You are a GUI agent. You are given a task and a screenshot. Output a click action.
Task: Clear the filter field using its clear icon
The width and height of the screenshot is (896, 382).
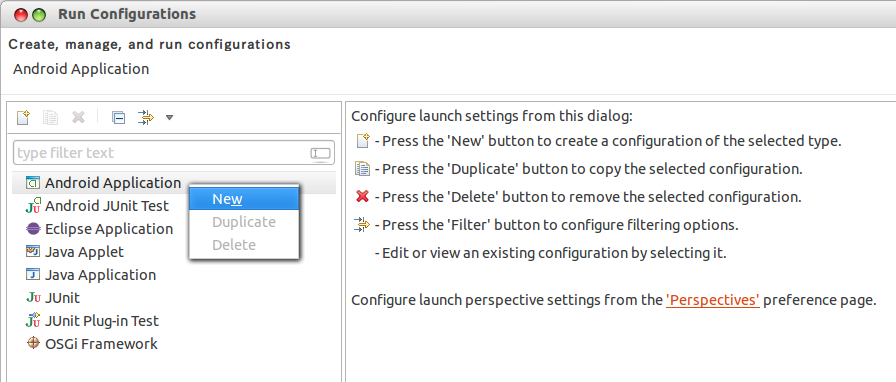click(x=321, y=153)
